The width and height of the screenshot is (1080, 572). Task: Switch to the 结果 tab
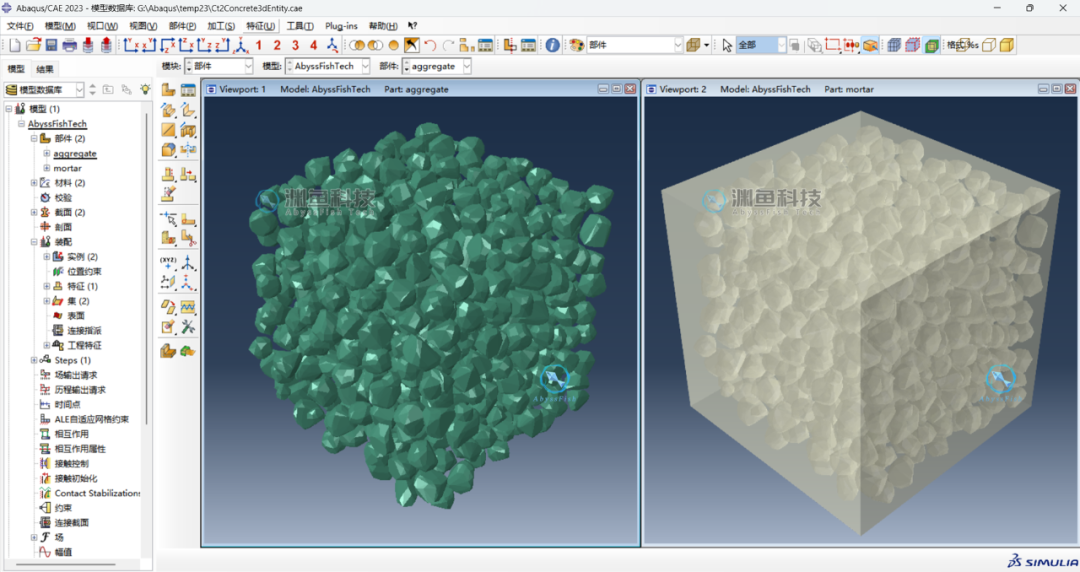coord(45,69)
